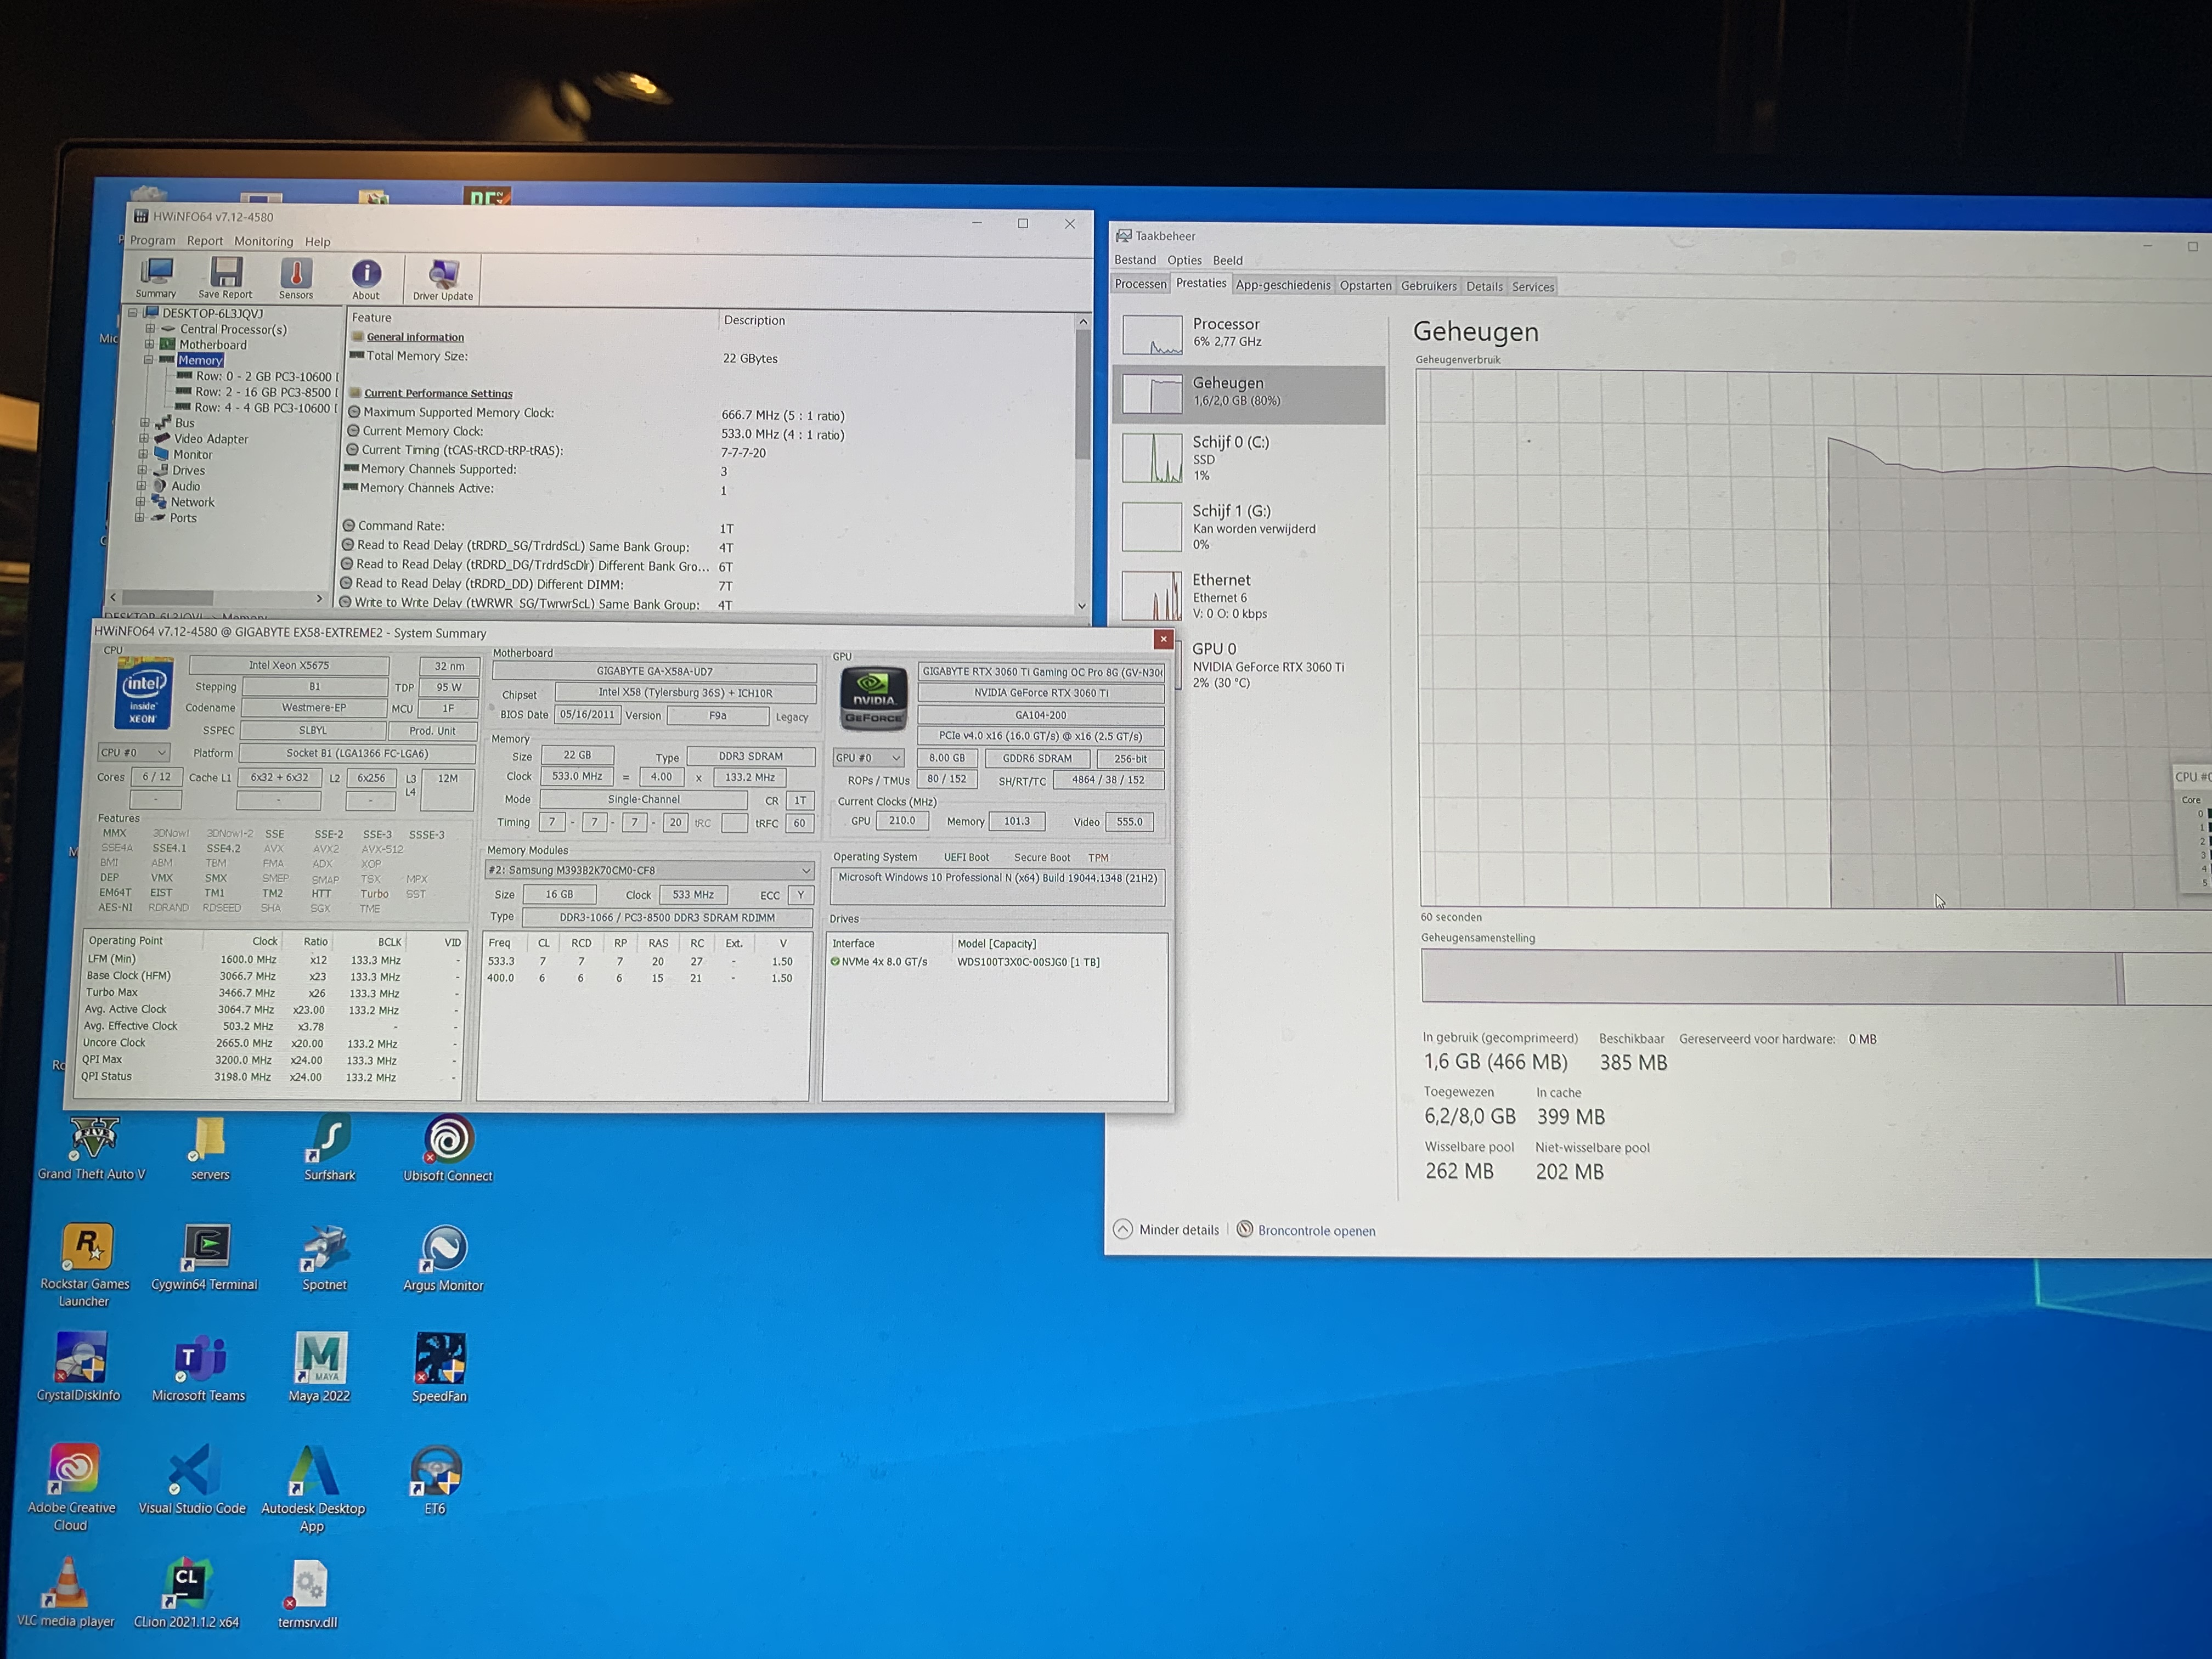
Task: Click Minder details in Taakbeheer
Action: click(x=1167, y=1229)
